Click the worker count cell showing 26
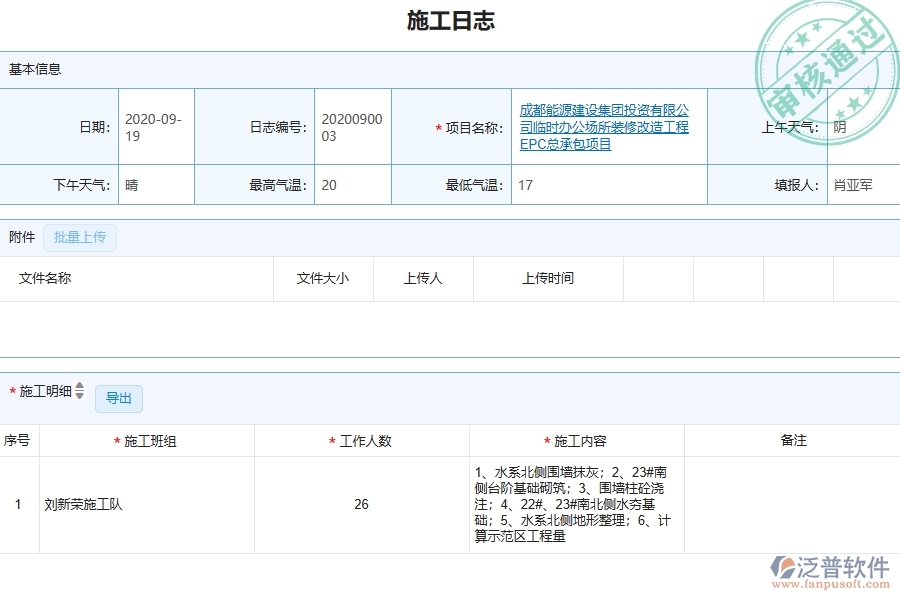This screenshot has width=900, height=600. click(361, 504)
